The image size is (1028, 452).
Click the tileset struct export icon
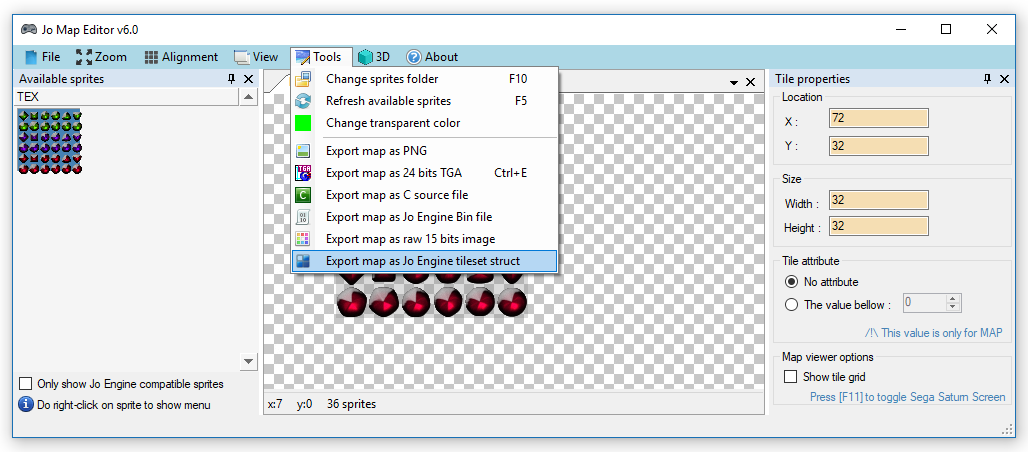pos(303,261)
